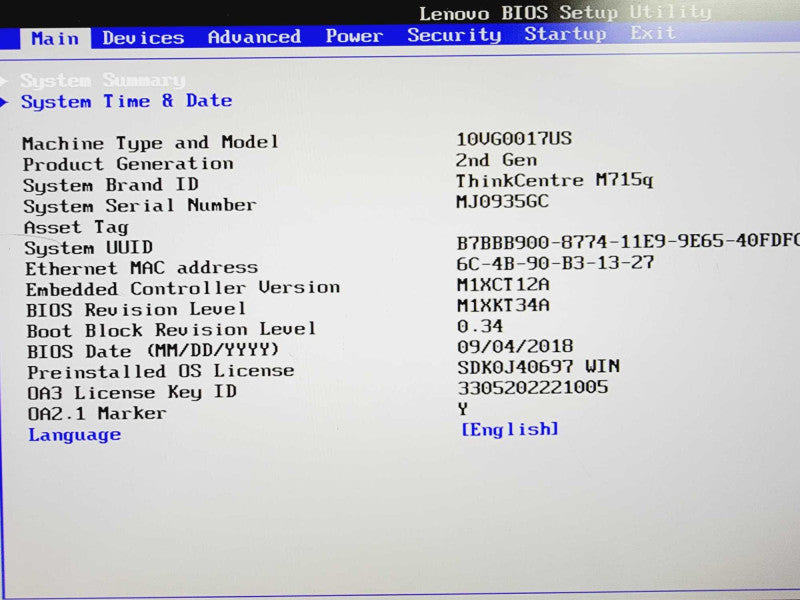Screen dimensions: 800x600
Task: Select boot block value 0.34
Action: pos(480,326)
